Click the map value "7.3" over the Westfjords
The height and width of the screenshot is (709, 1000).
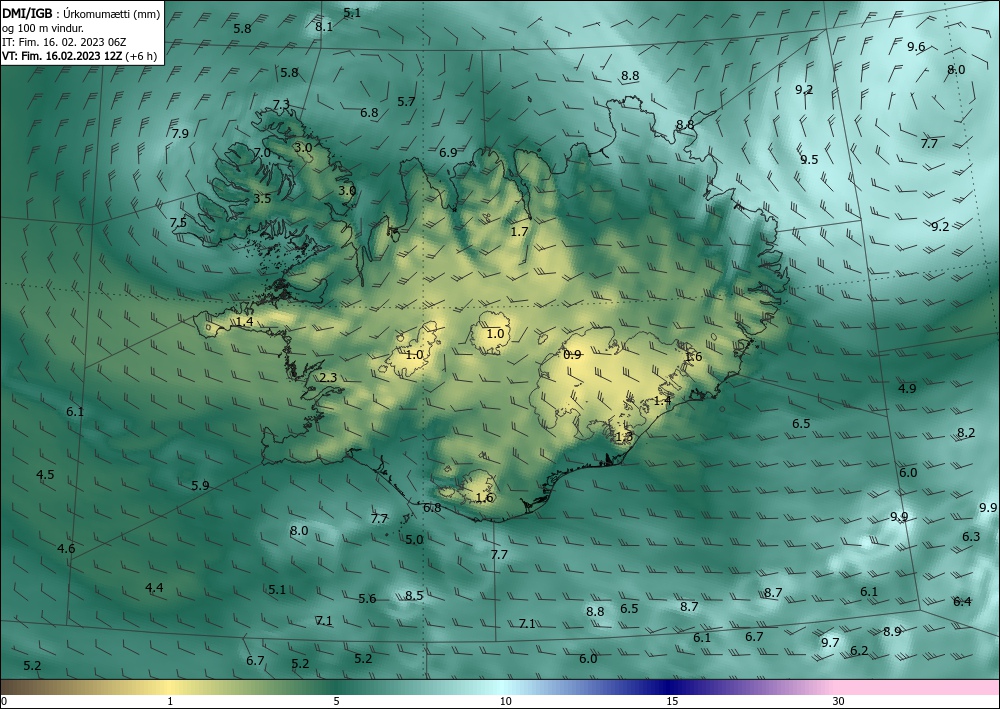(281, 105)
